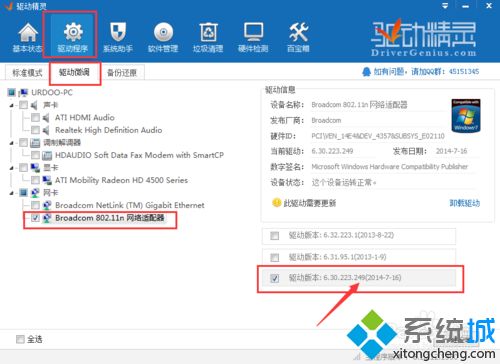Collapse the 声卡 tree node arrow
The image size is (500, 364).
[x=12, y=106]
